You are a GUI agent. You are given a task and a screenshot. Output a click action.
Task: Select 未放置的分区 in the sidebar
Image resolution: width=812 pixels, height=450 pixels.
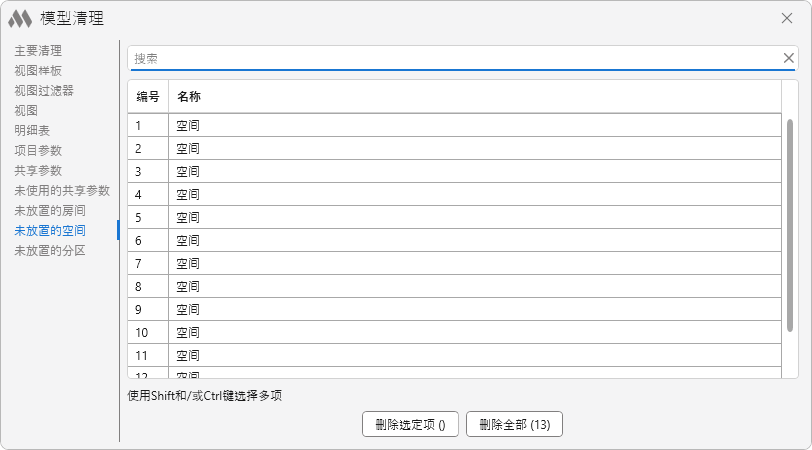point(50,250)
